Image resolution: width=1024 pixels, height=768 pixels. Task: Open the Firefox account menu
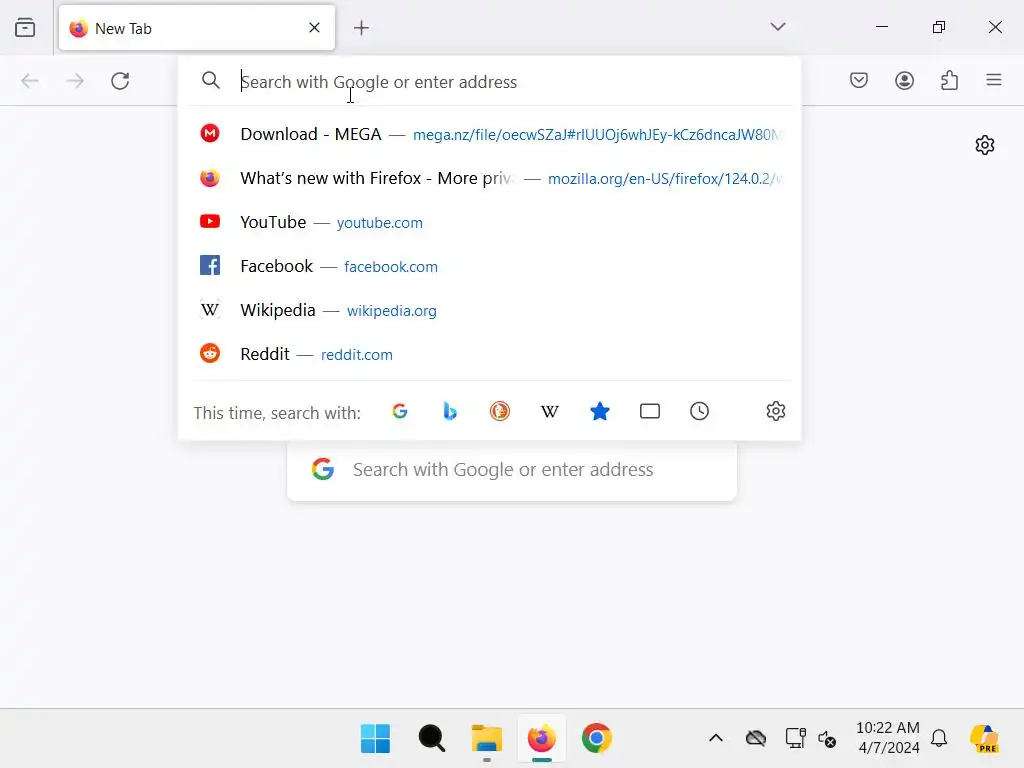(904, 80)
